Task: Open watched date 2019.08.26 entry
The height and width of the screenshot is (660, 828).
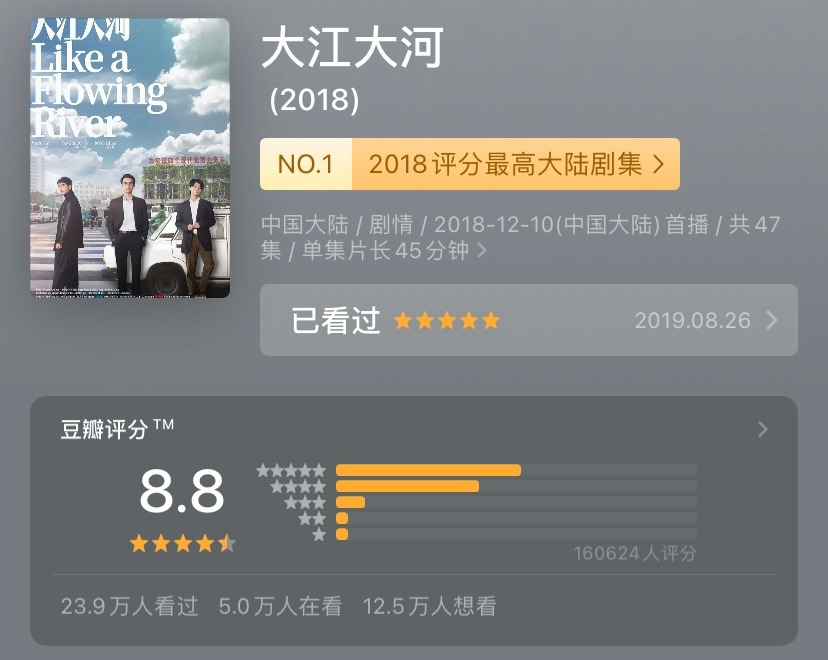Action: pos(693,320)
